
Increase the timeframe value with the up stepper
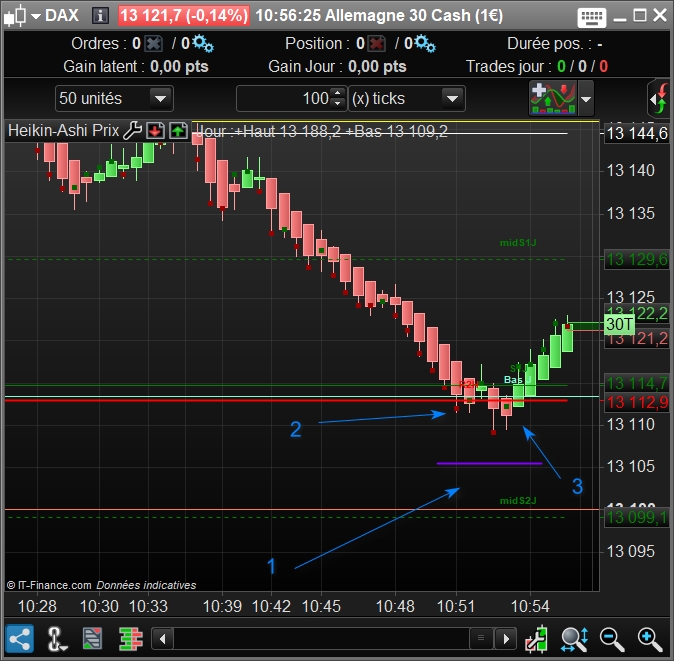pyautogui.click(x=338, y=92)
